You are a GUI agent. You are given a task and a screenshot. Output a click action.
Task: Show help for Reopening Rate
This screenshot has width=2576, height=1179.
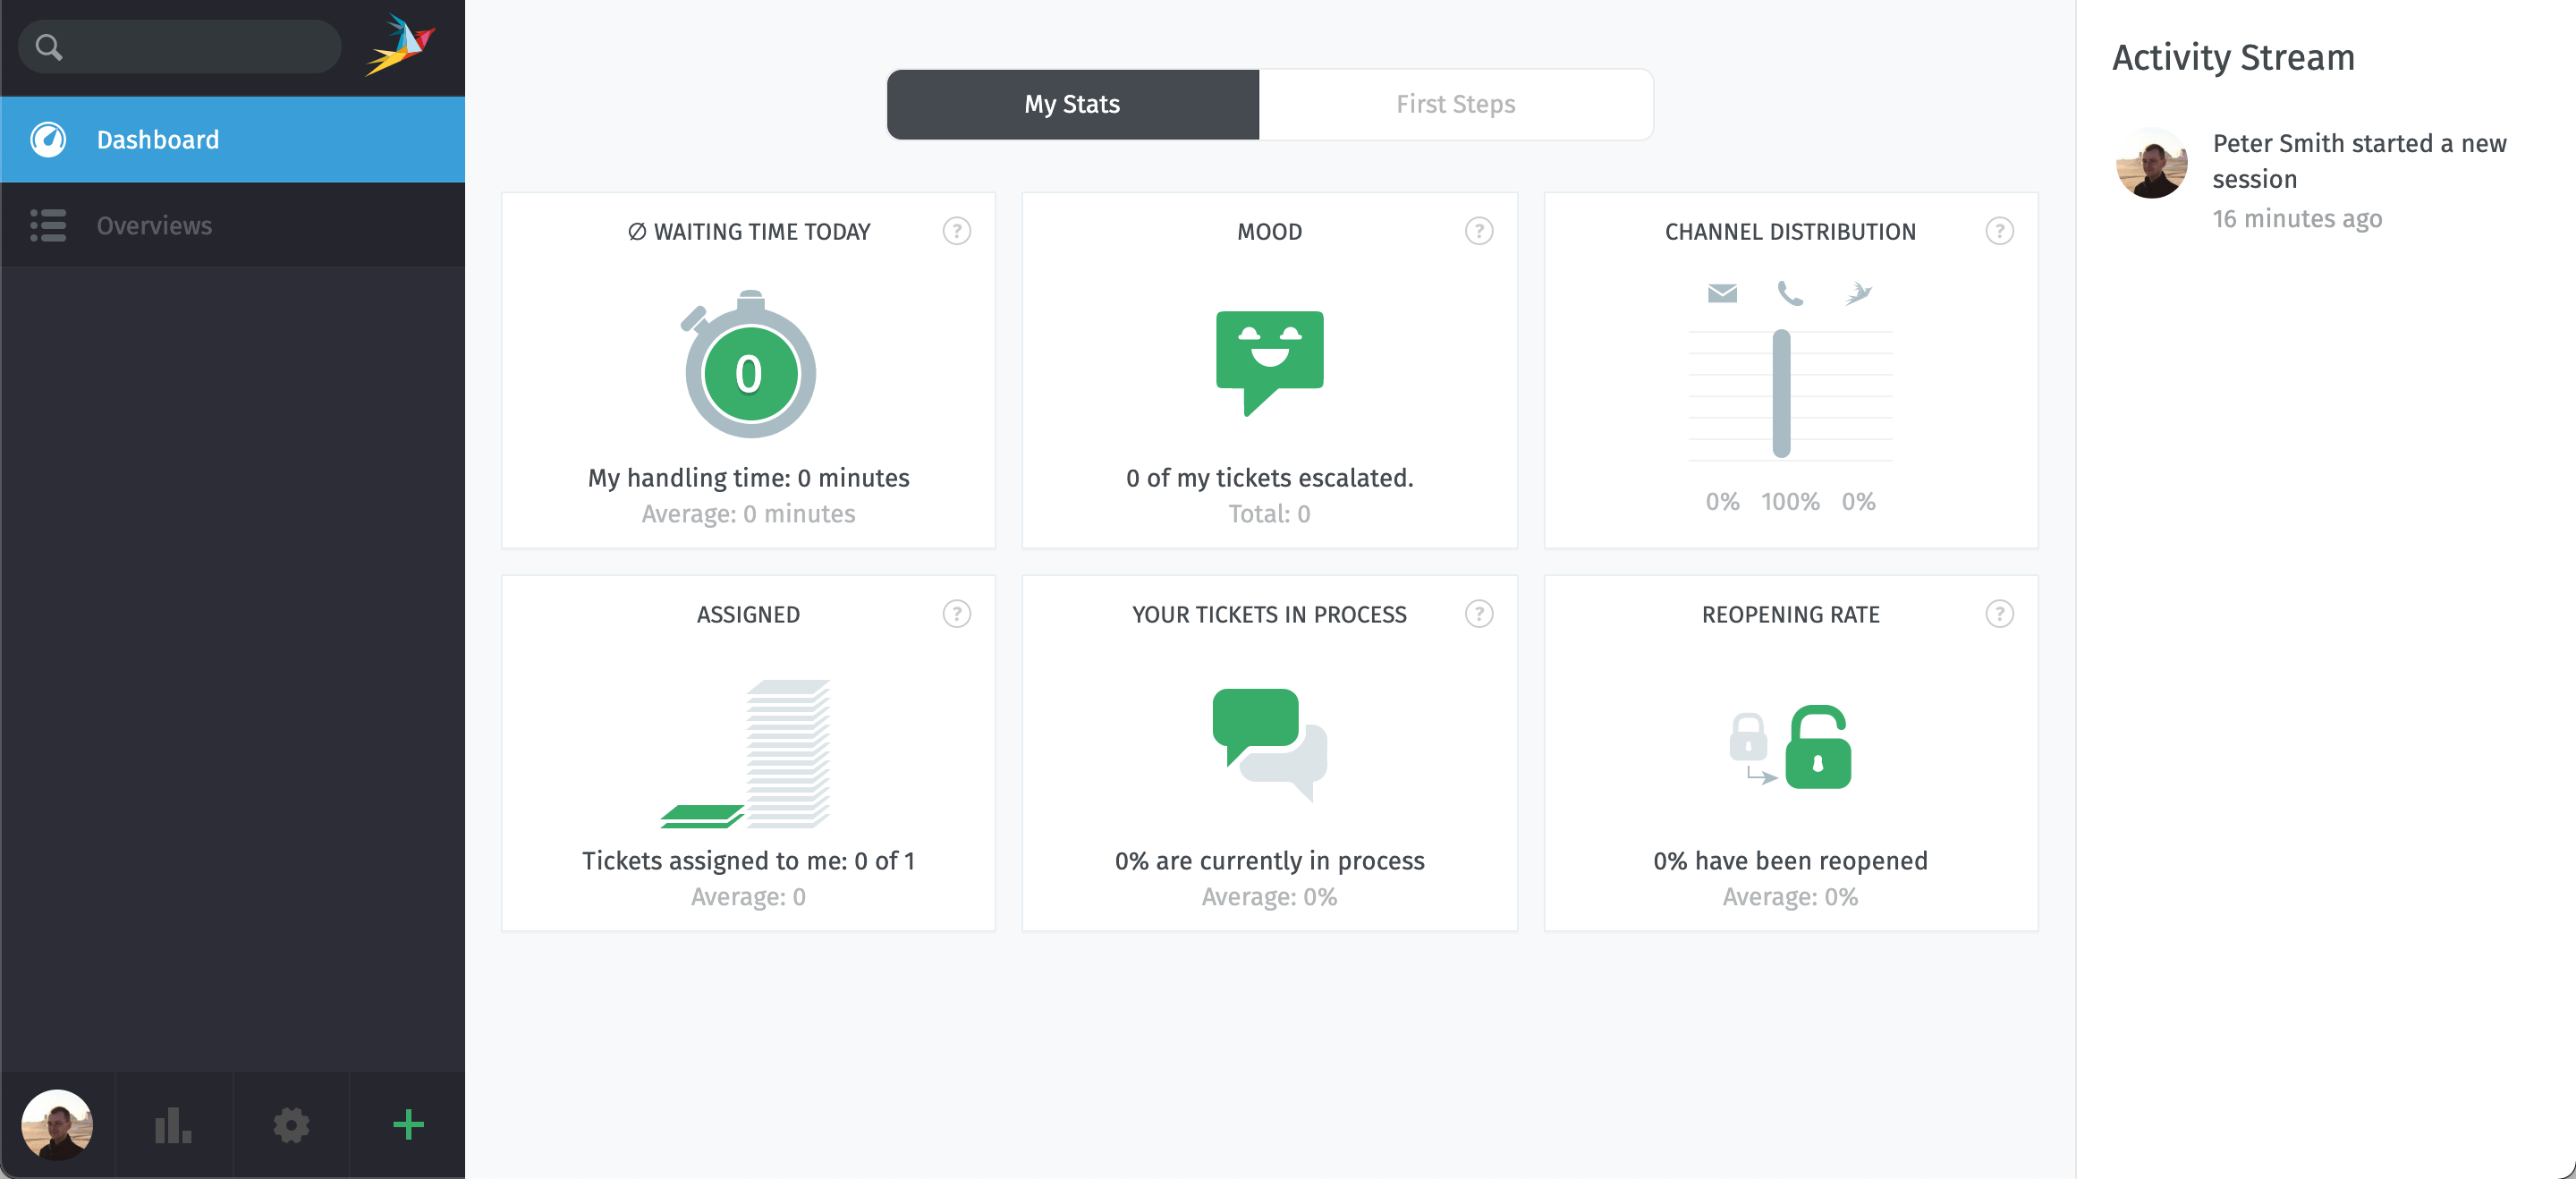coord(1998,613)
